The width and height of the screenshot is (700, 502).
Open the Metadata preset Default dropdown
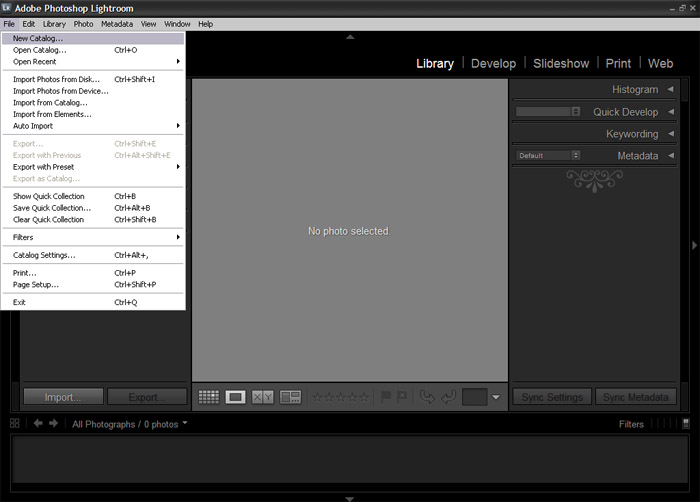(548, 156)
